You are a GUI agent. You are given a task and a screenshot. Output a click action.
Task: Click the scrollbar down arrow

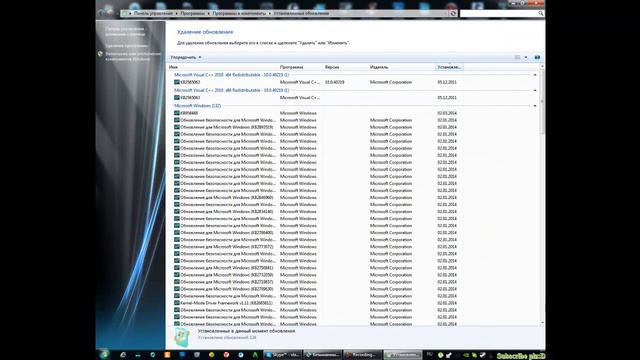coord(542,322)
